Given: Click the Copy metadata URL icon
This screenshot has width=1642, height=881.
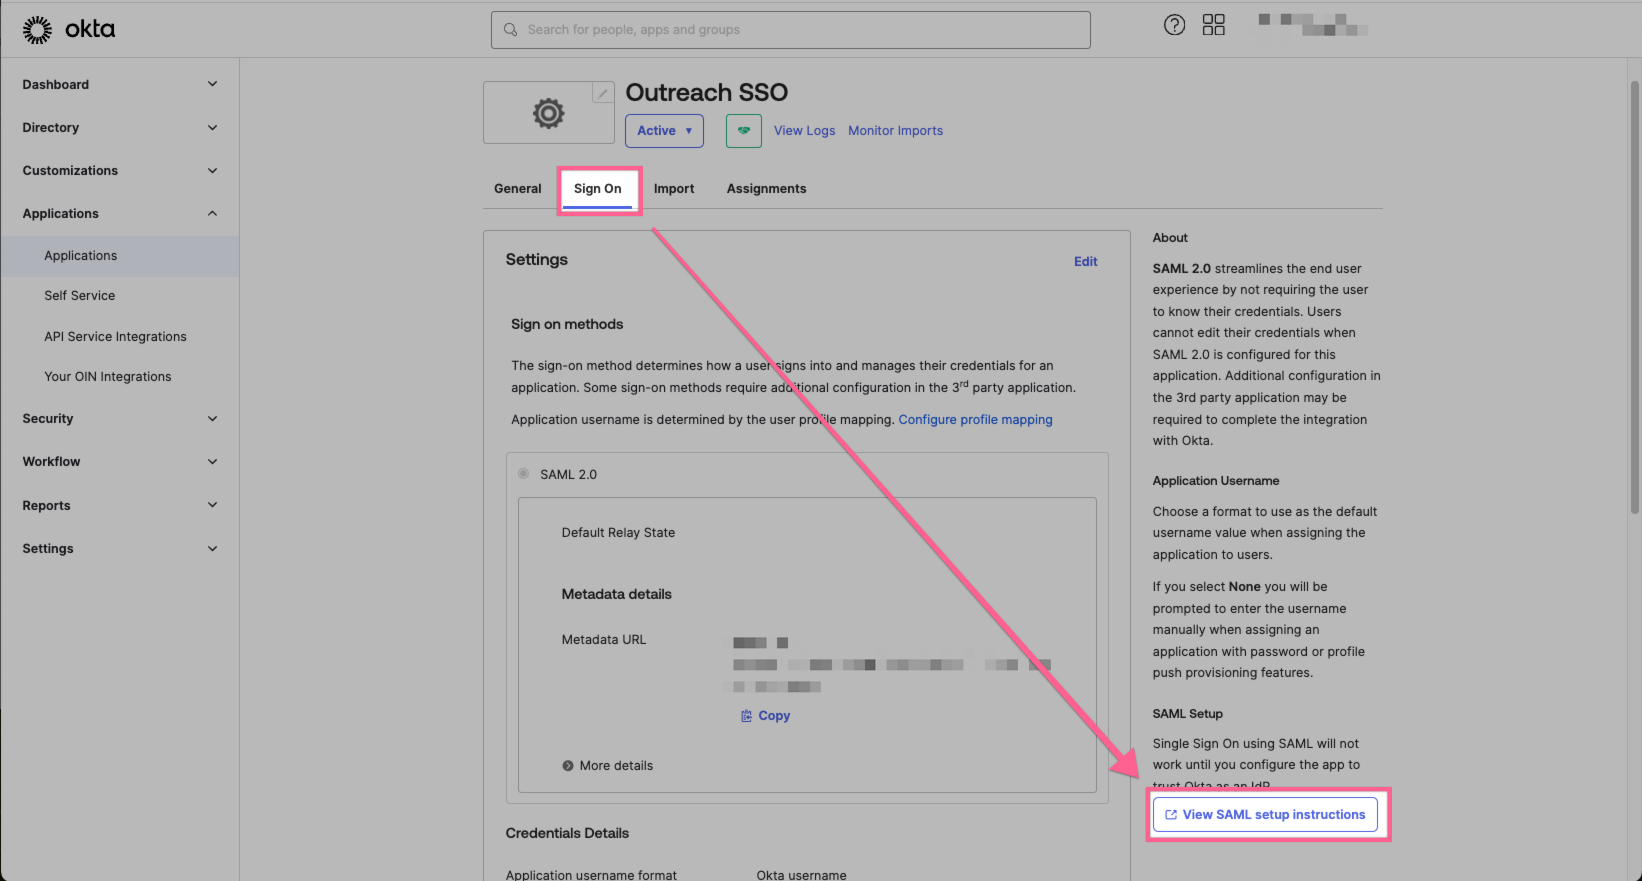Looking at the screenshot, I should click(x=746, y=716).
